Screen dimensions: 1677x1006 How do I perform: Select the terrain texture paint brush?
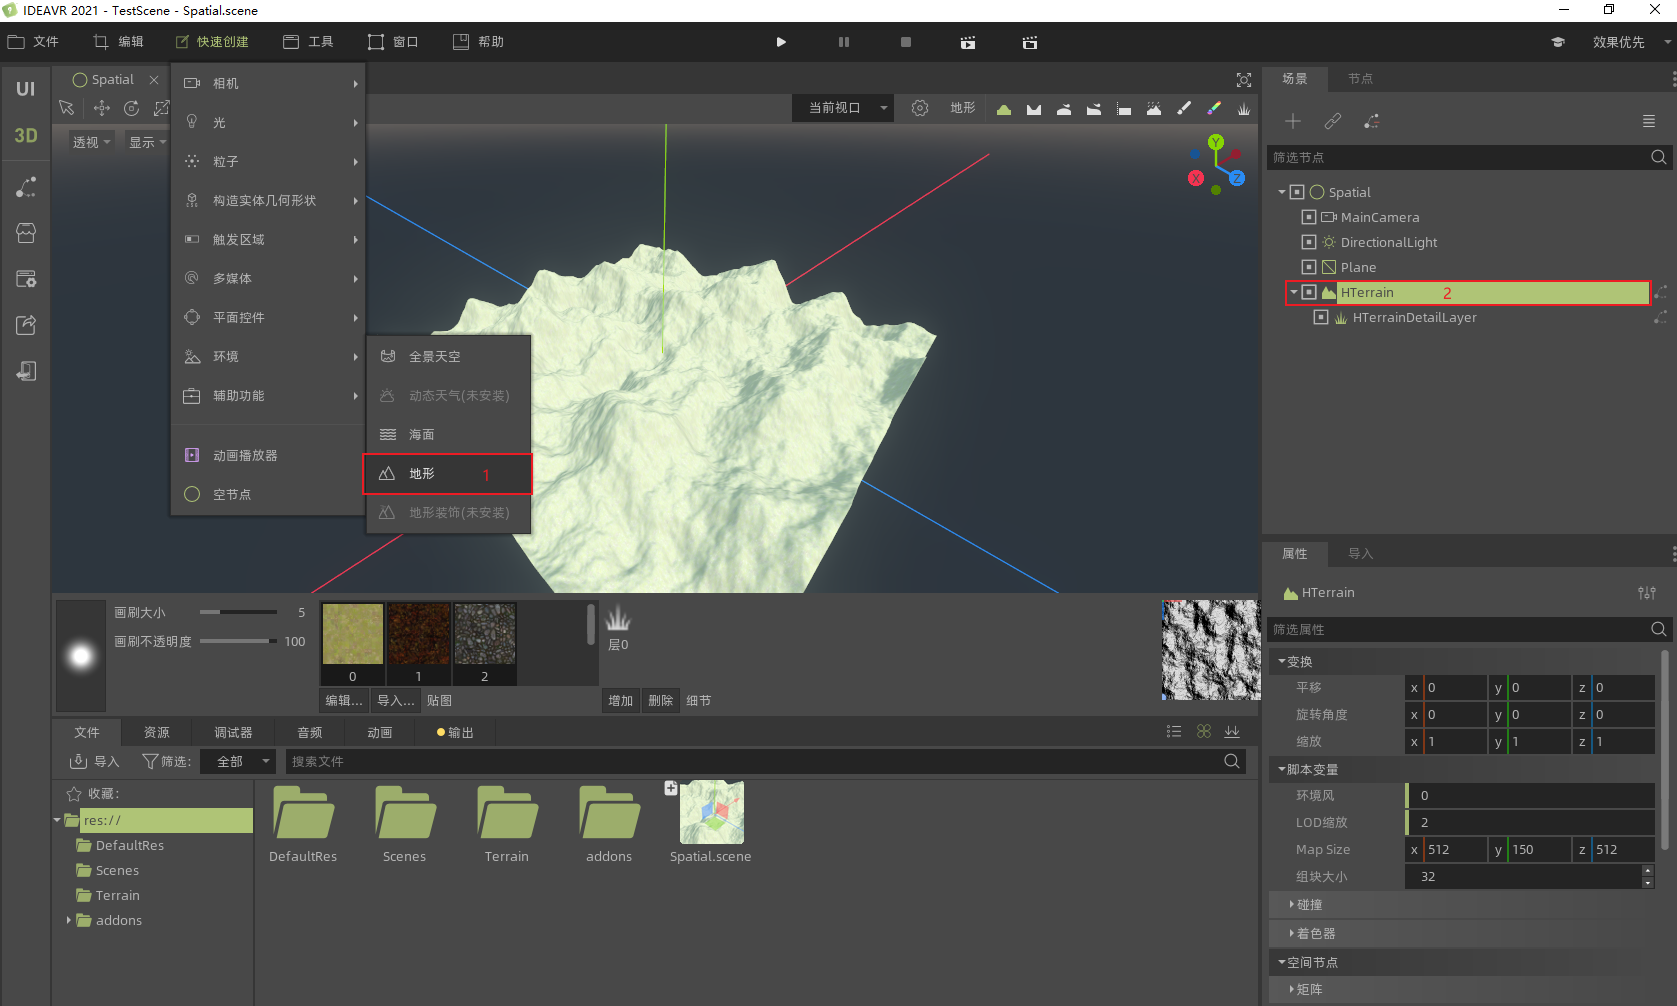point(1184,109)
